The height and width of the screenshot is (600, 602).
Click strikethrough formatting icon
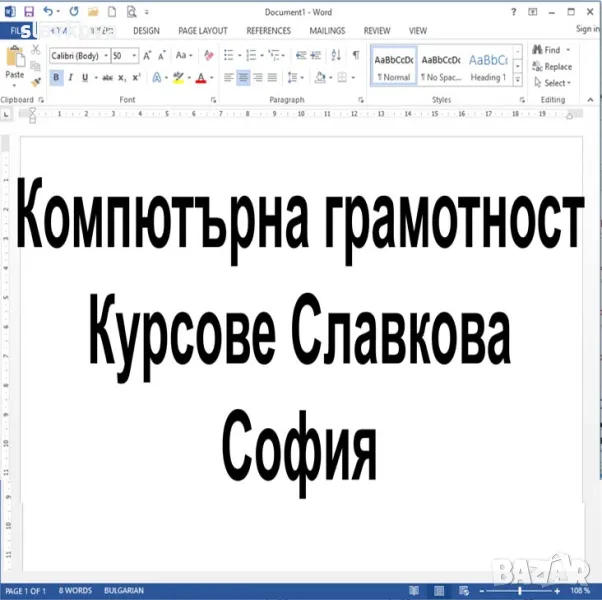(106, 78)
